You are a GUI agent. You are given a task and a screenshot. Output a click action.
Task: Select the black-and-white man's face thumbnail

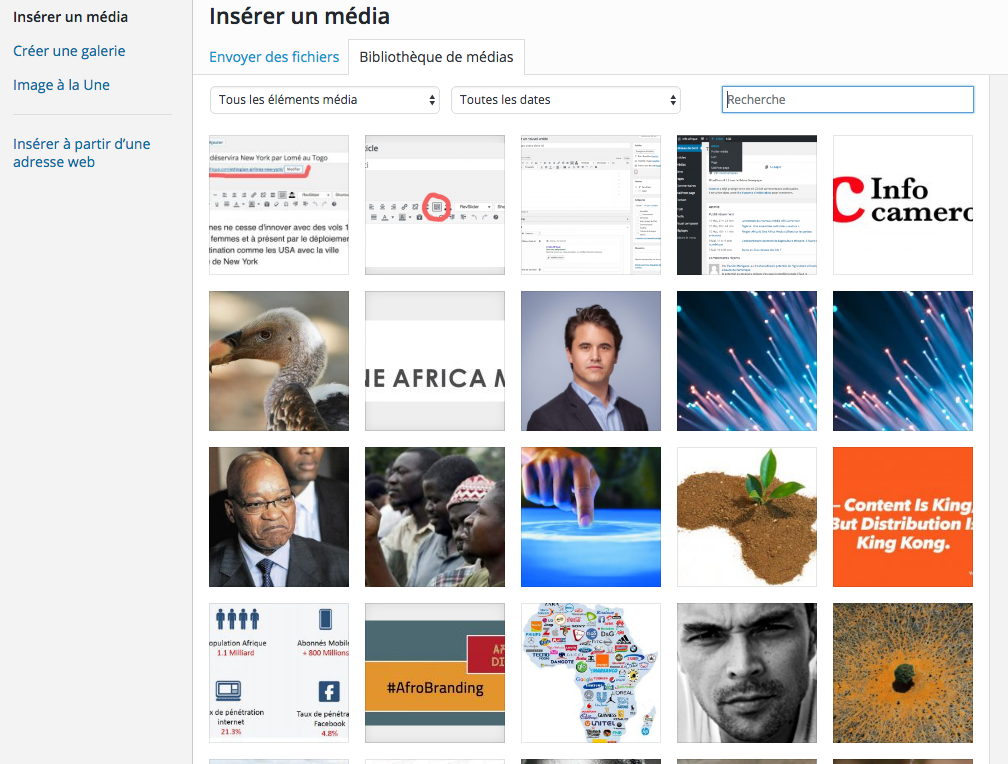pos(747,673)
